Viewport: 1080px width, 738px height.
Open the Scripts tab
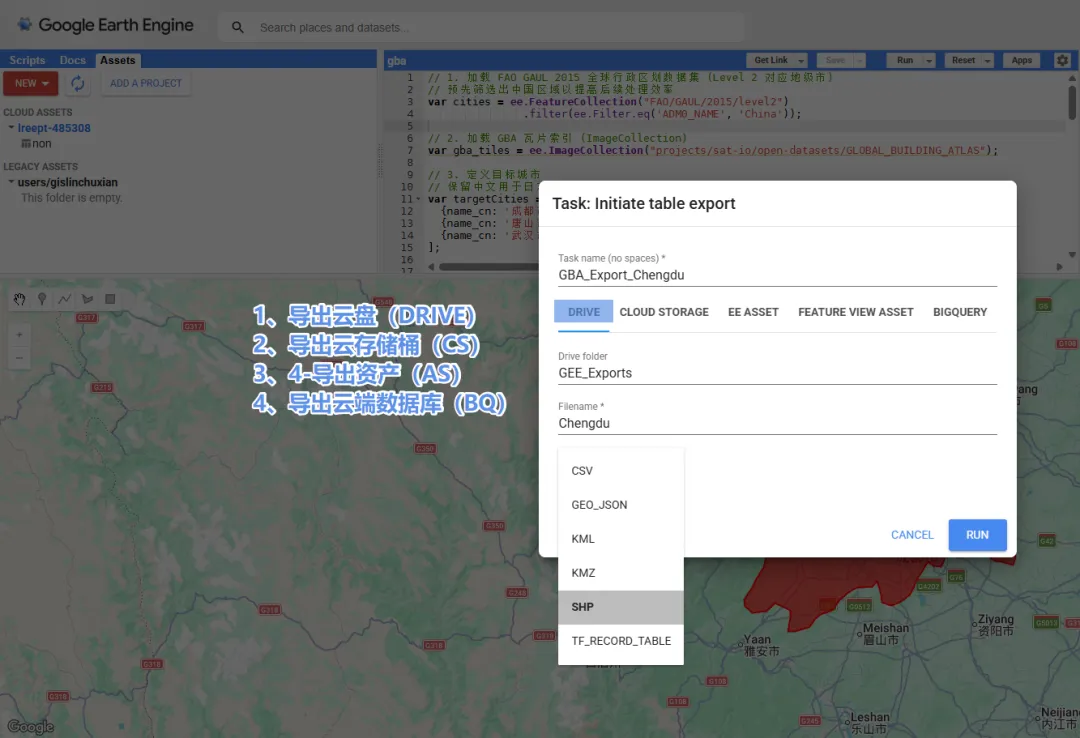coord(27,60)
